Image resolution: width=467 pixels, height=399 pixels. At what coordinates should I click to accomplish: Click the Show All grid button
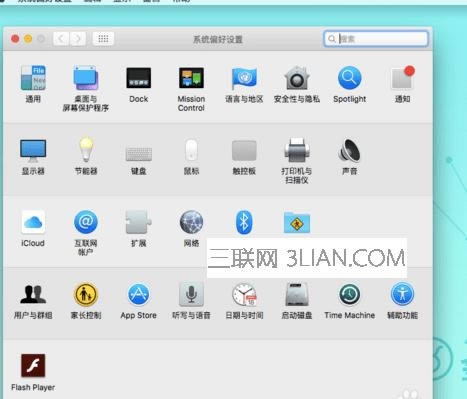(x=103, y=39)
